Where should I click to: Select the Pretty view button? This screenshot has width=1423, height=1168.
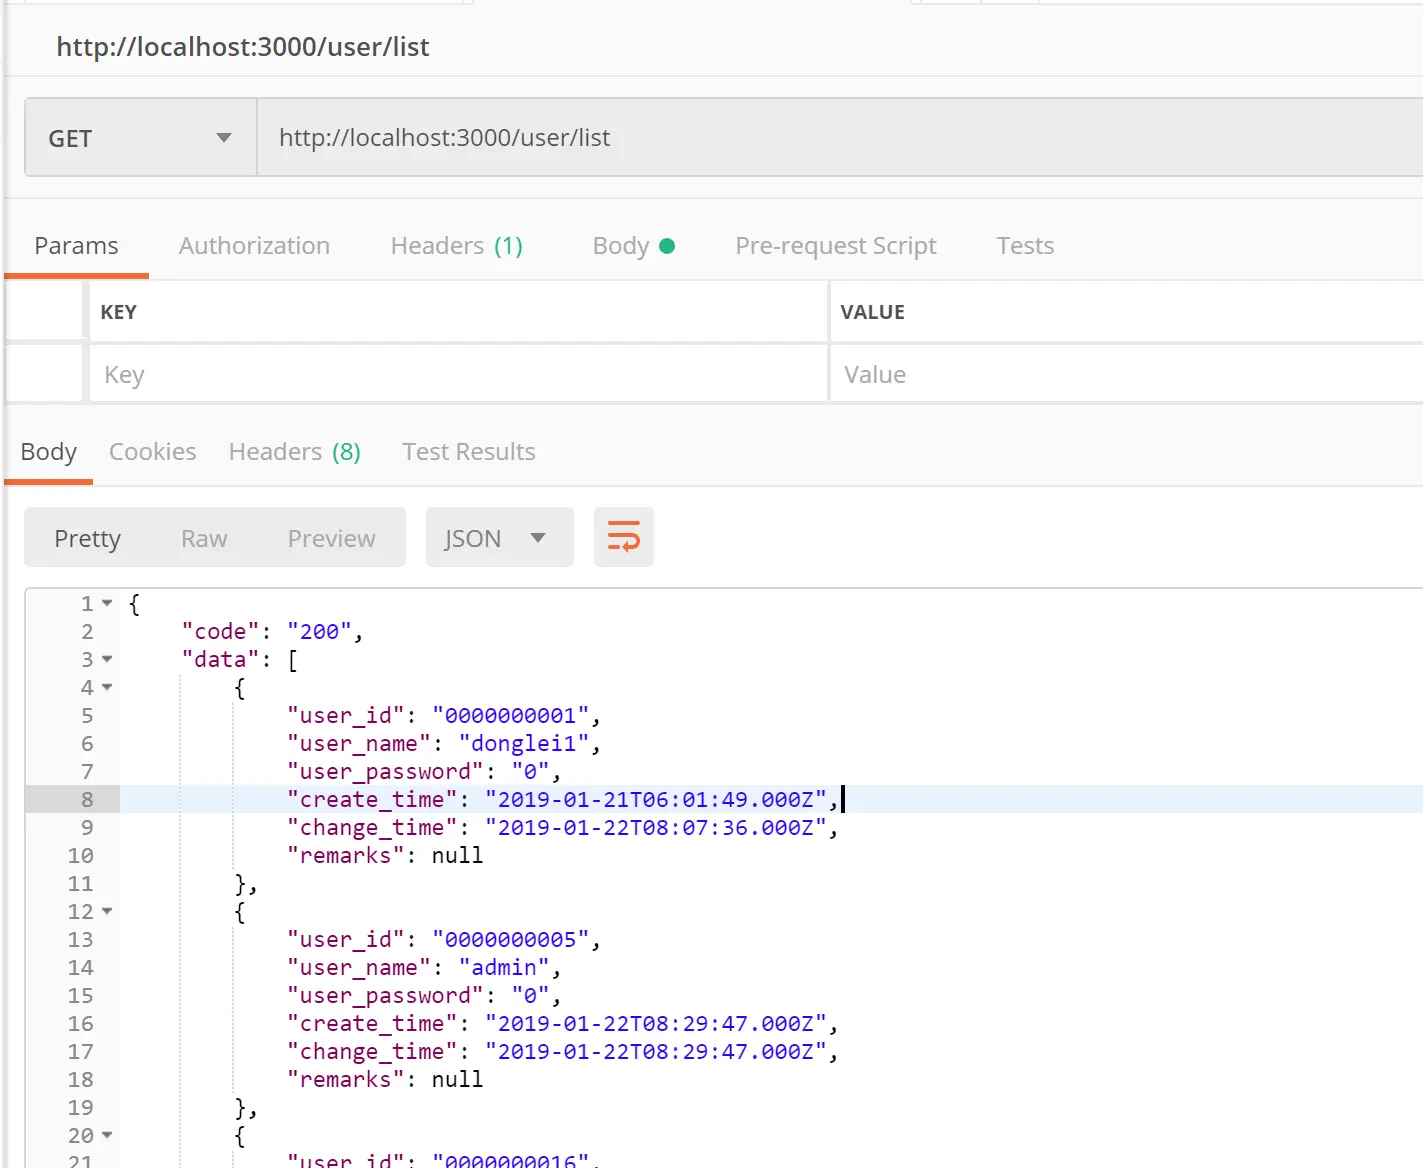coord(87,538)
